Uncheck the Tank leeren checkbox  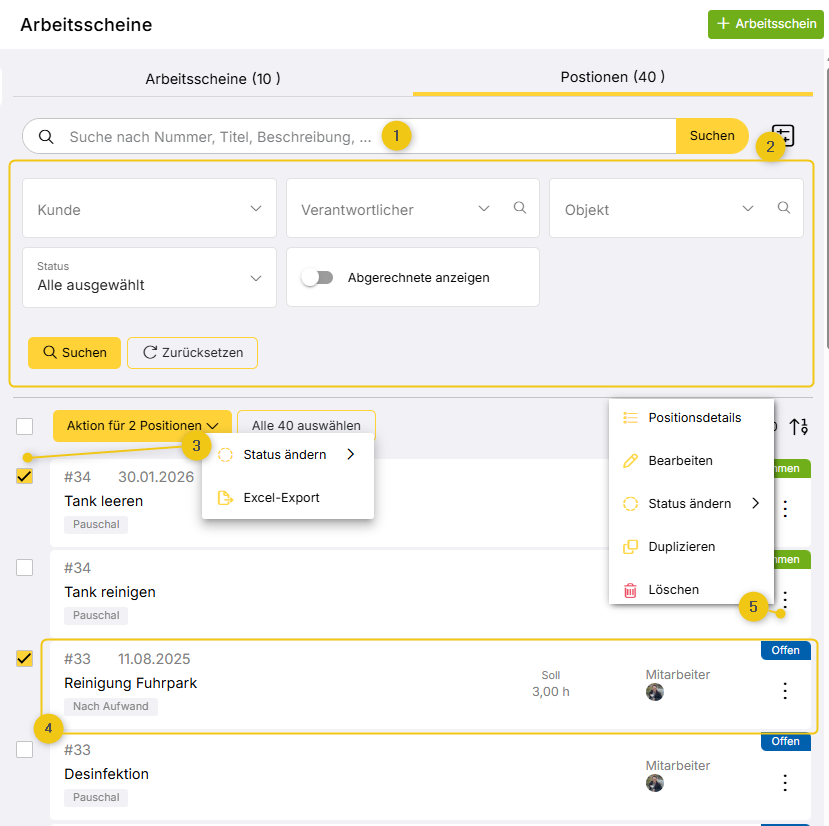(x=25, y=476)
